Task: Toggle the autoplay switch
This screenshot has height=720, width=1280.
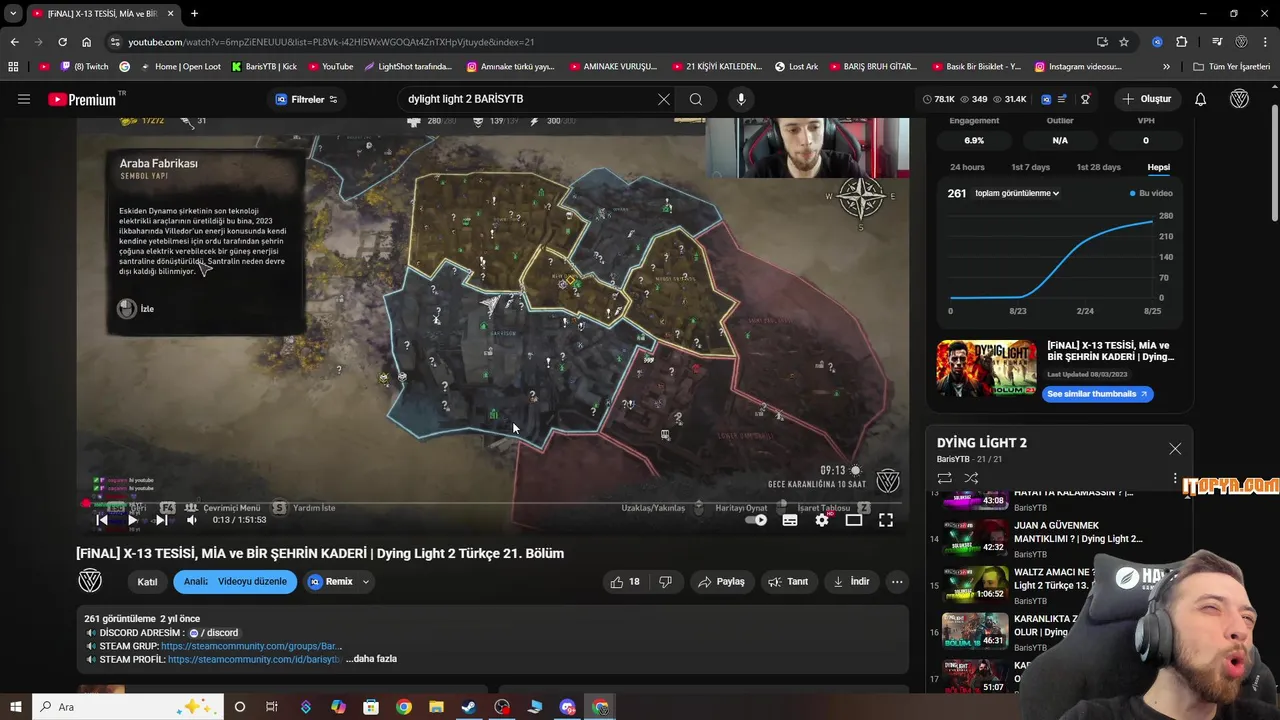Action: (x=757, y=520)
